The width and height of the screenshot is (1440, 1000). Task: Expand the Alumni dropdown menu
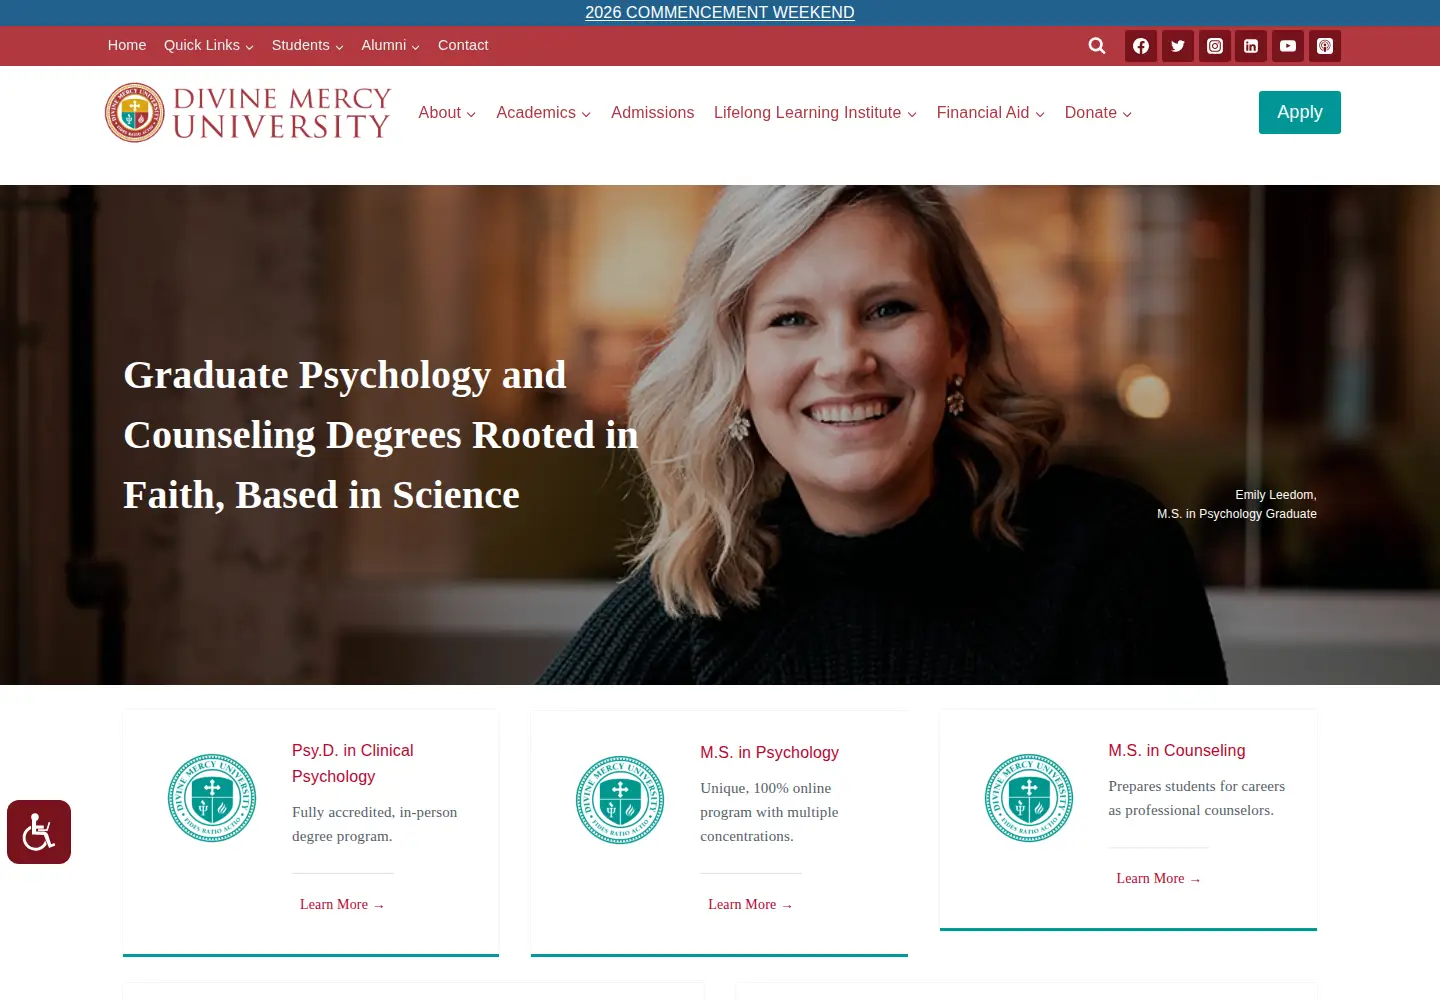[x=390, y=45]
